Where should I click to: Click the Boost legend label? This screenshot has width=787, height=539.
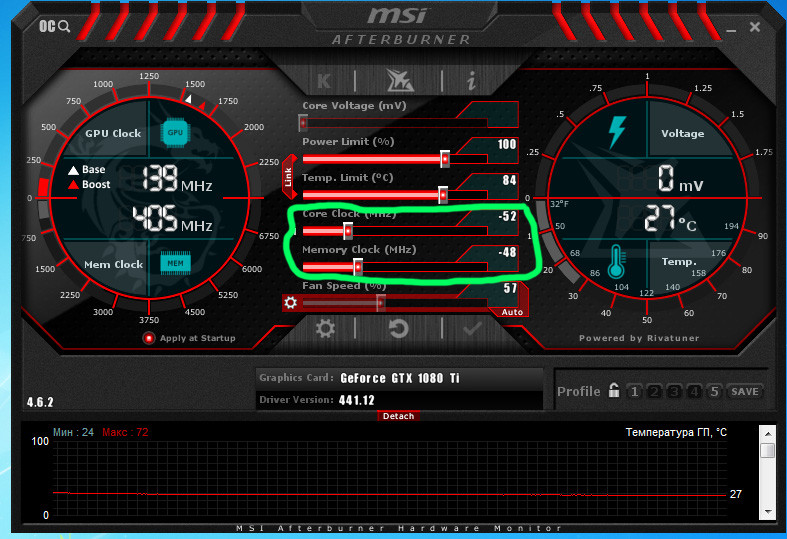pyautogui.click(x=96, y=184)
